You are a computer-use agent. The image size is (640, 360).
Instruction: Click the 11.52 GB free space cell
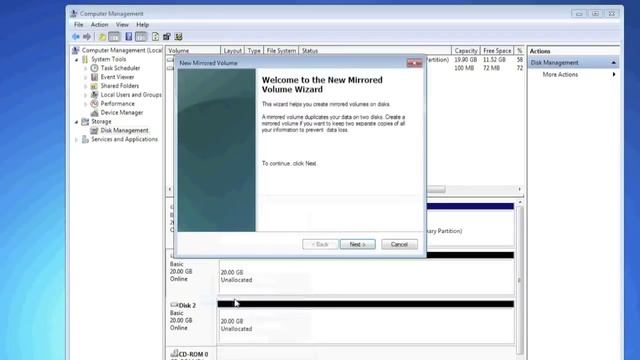[x=494, y=60]
